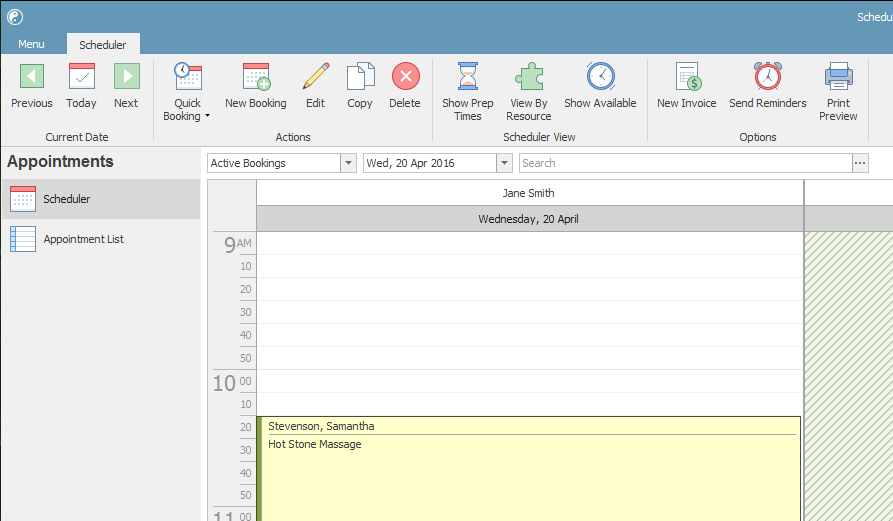Select the 9:50 time slot
This screenshot has width=893, height=521.
pyautogui.click(x=530, y=358)
